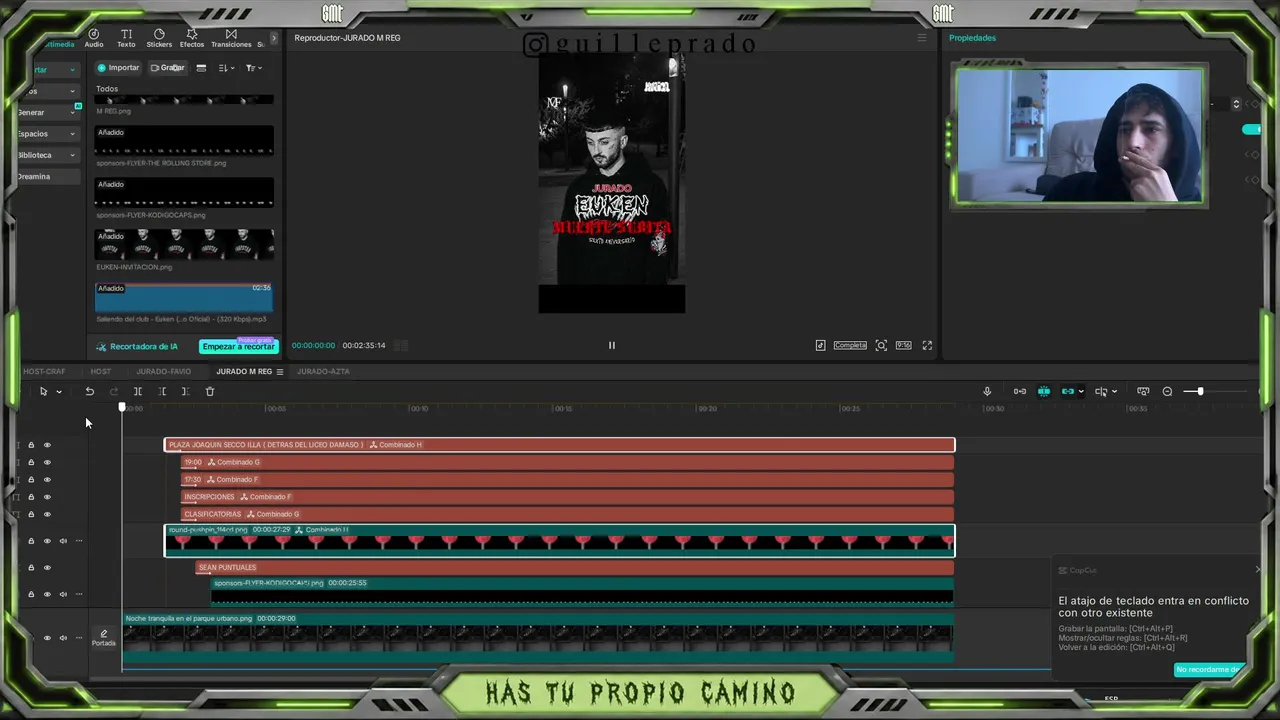This screenshot has width=1280, height=720.
Task: Select the EUKEN-INVITACION.png media thumbnail
Action: [184, 244]
